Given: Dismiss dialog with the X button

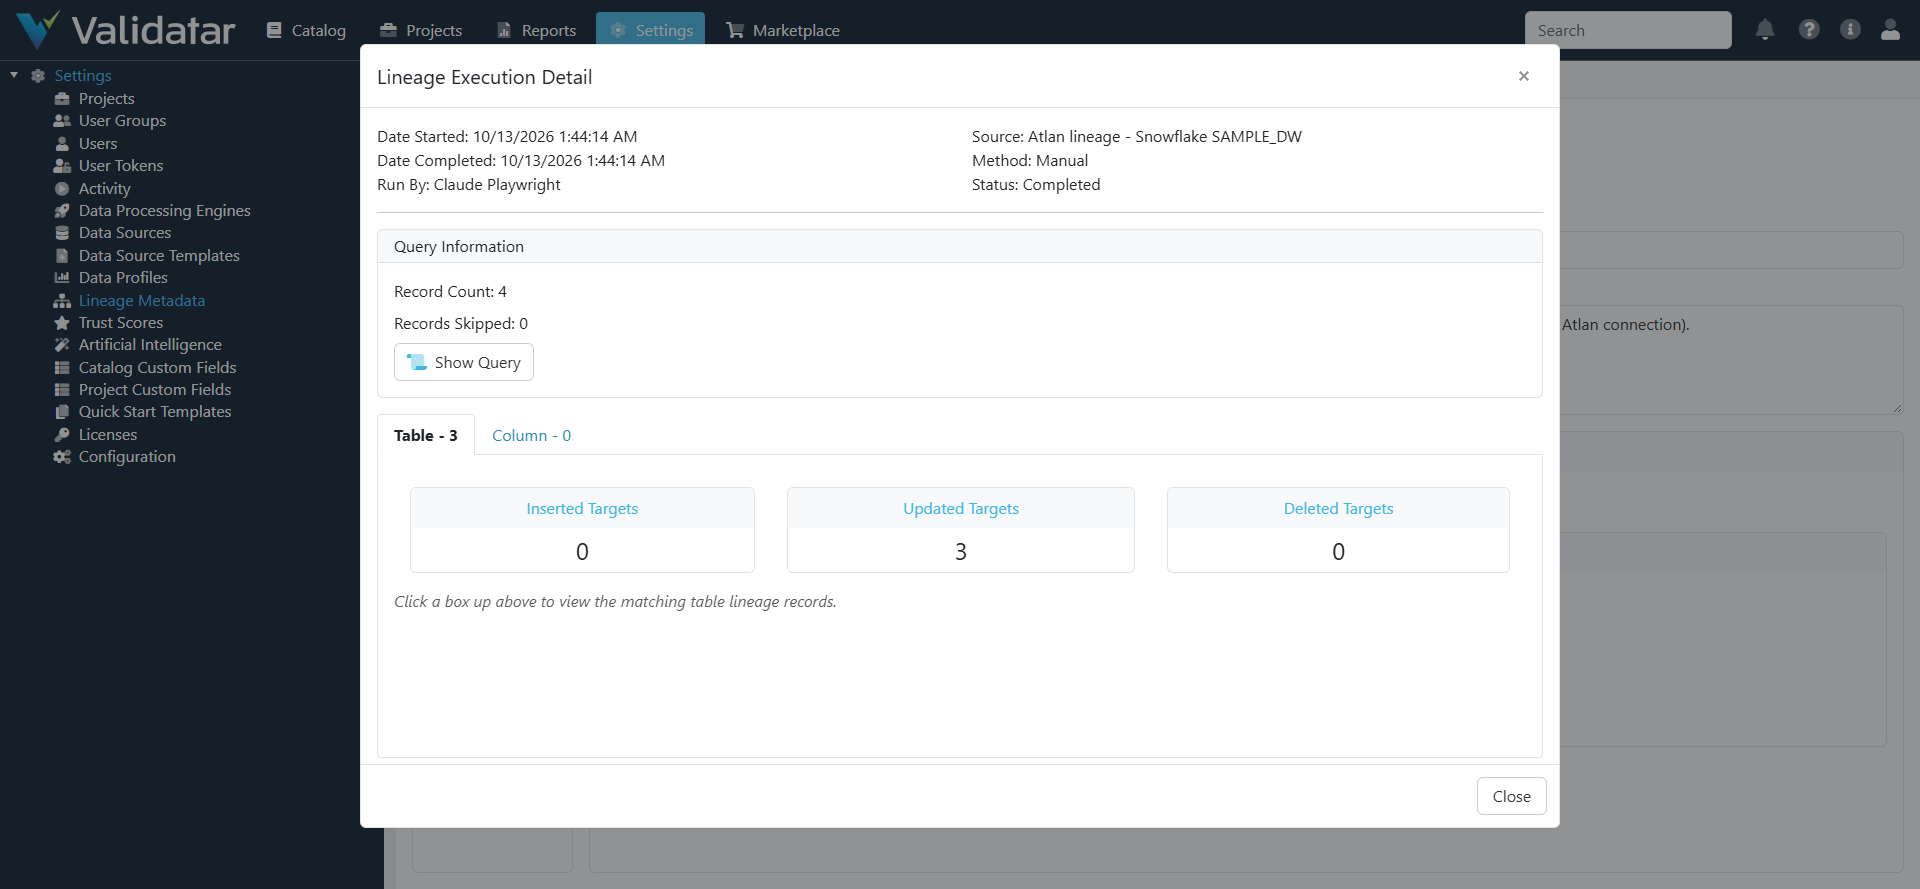Looking at the screenshot, I should click(x=1524, y=76).
